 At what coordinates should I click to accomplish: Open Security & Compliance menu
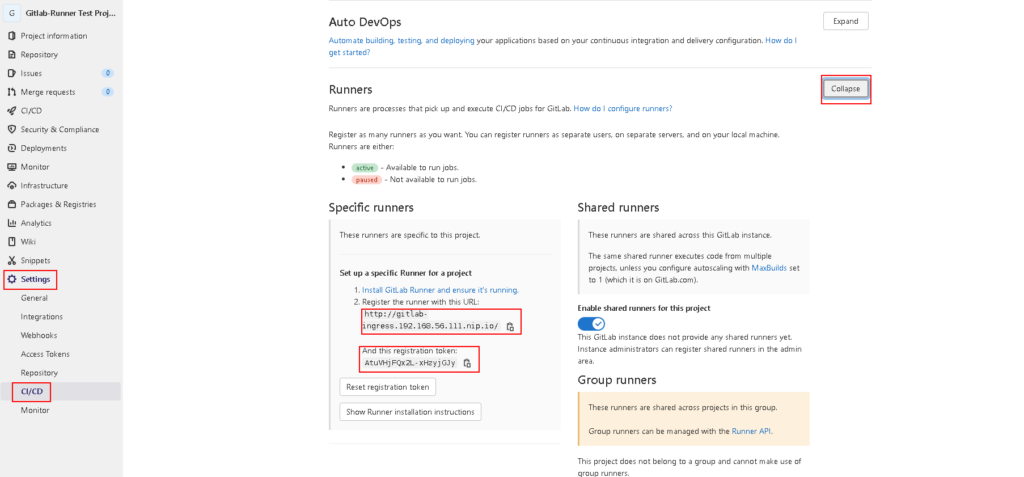pos(60,129)
